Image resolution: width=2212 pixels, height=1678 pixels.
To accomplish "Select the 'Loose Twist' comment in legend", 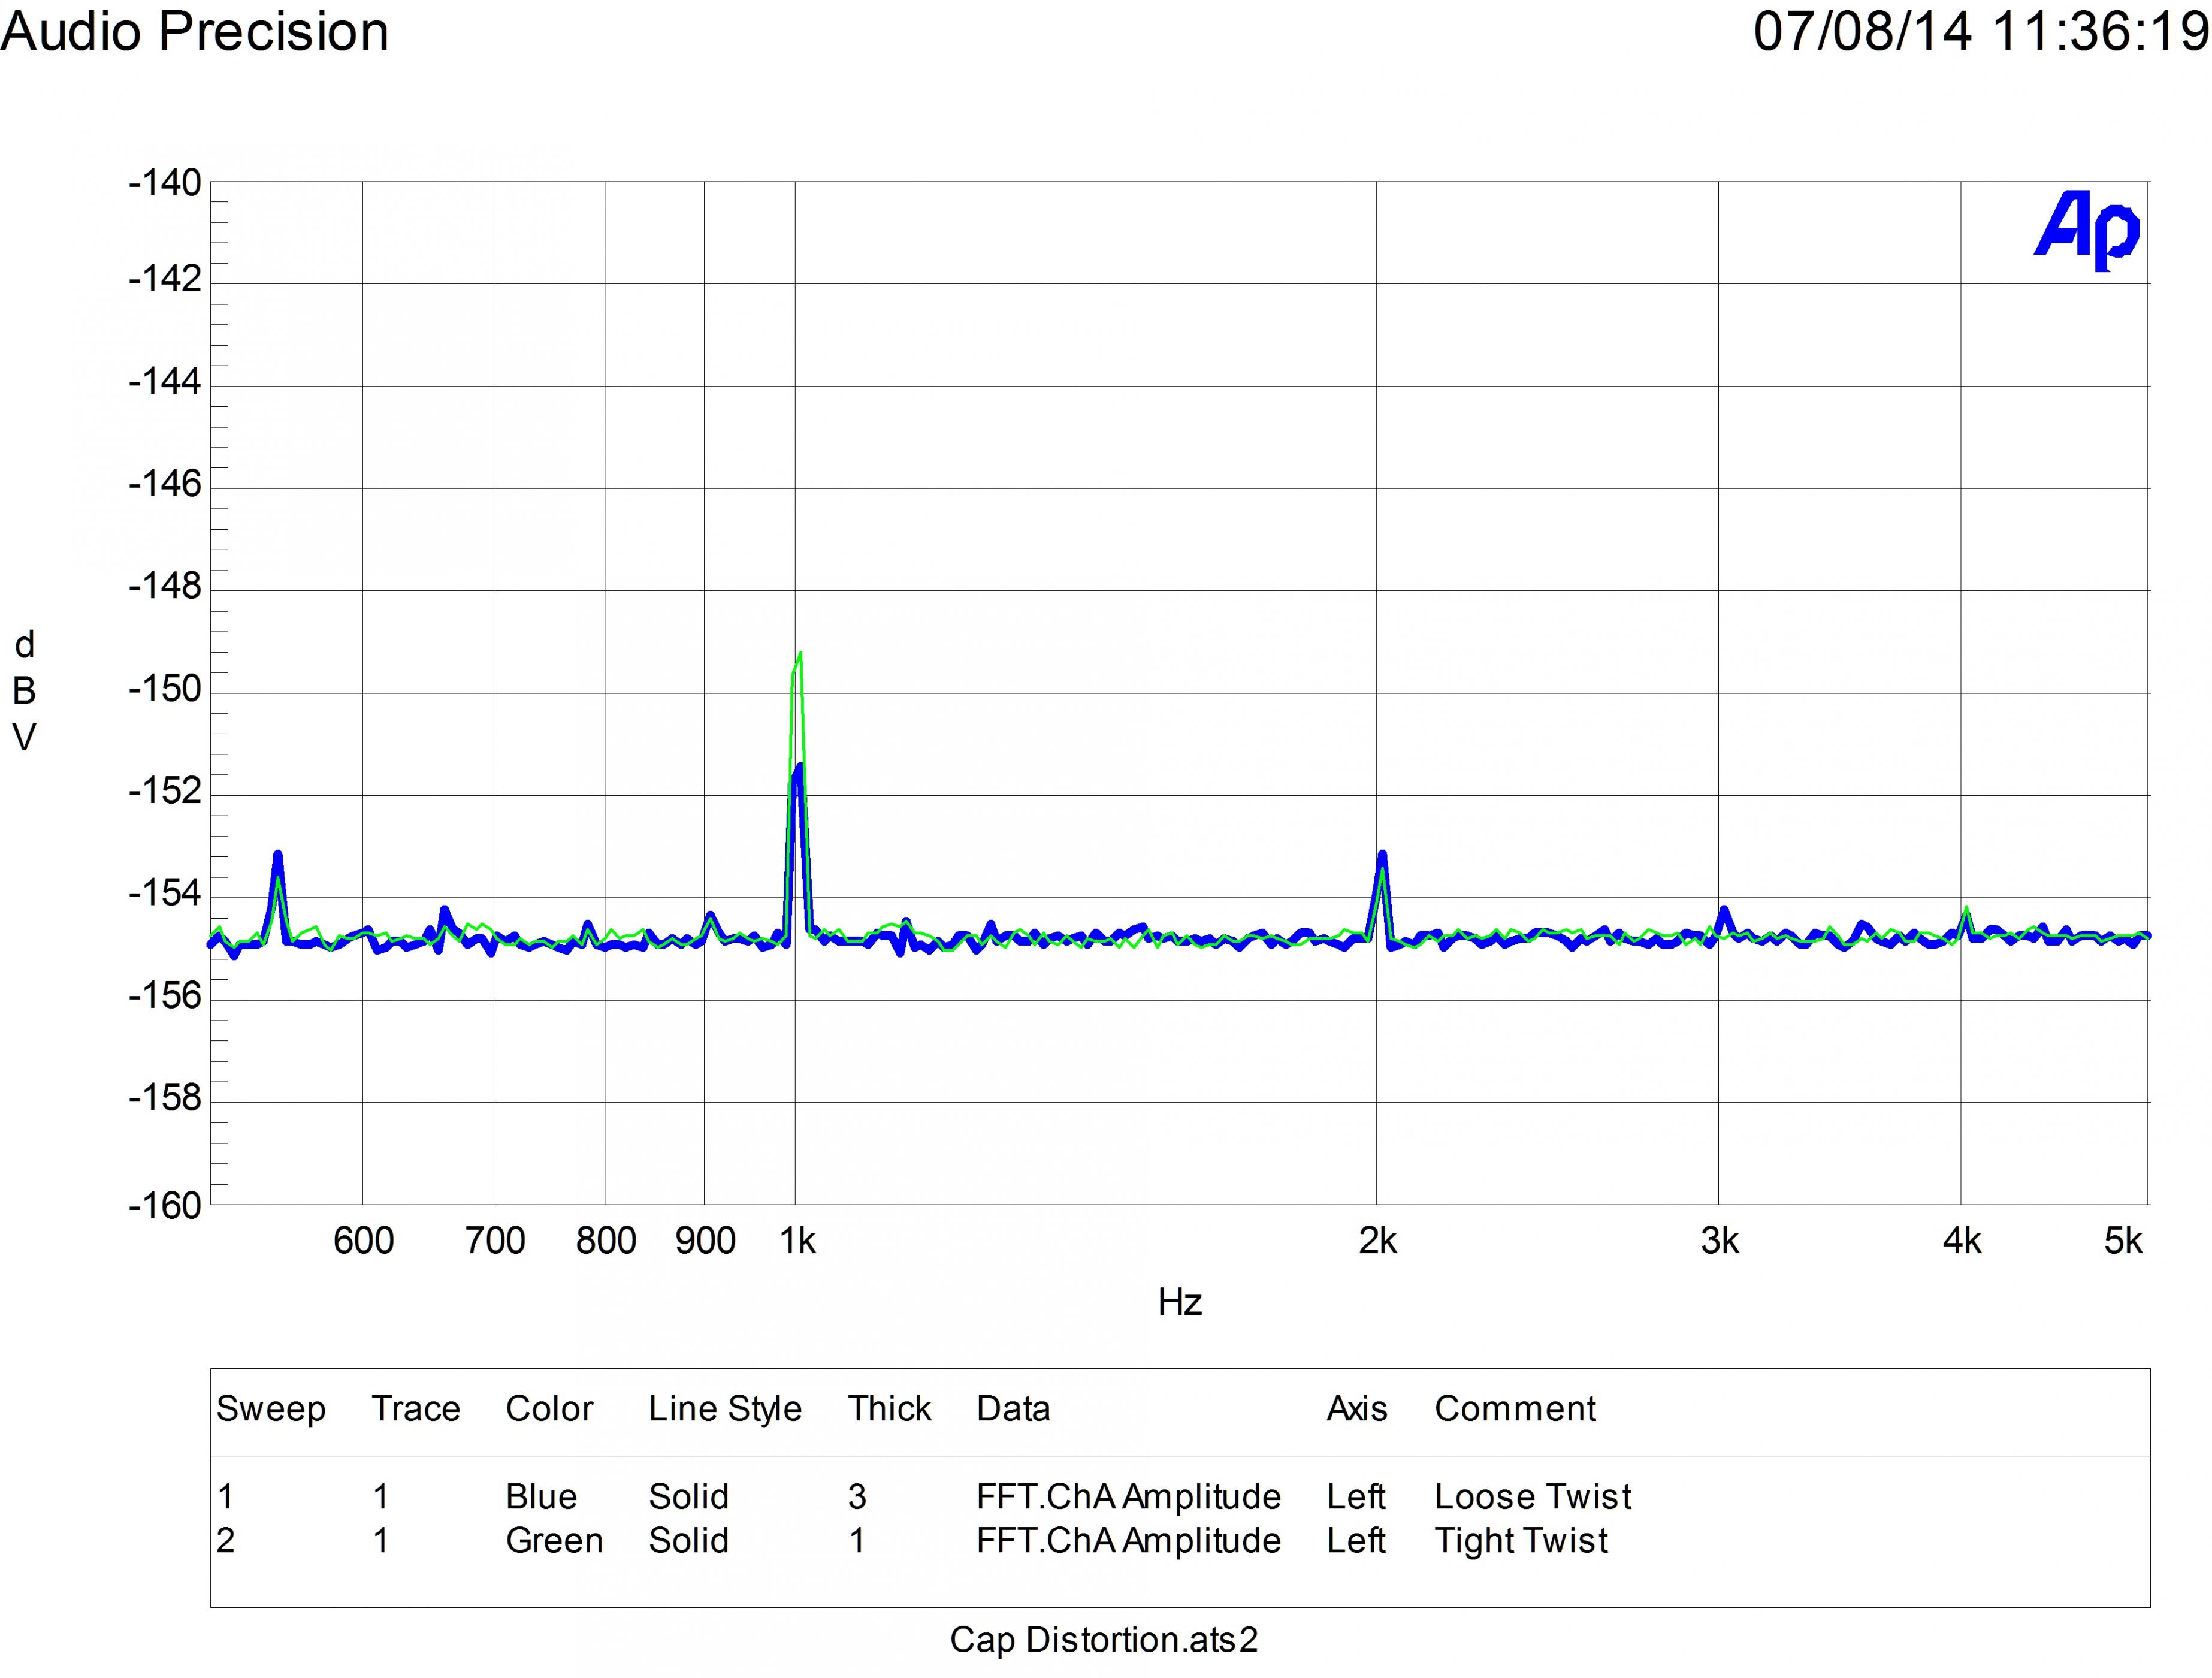I will [1532, 1496].
